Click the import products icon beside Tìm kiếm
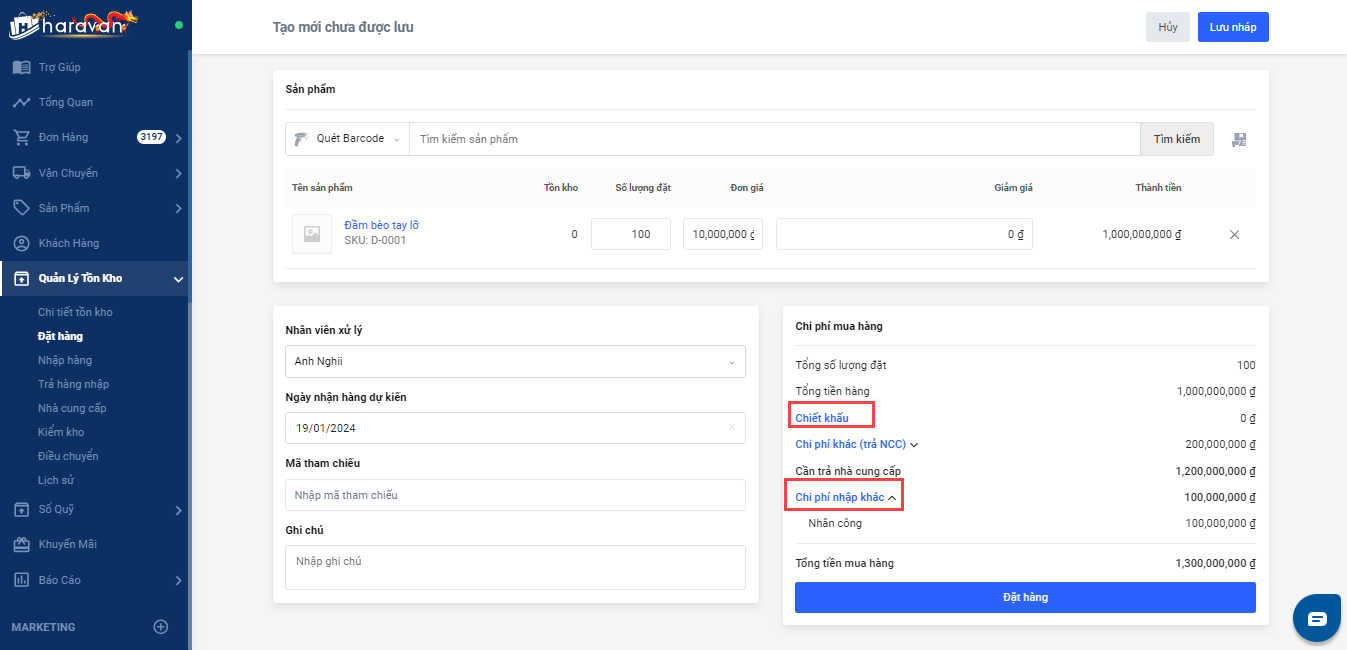 [1239, 140]
